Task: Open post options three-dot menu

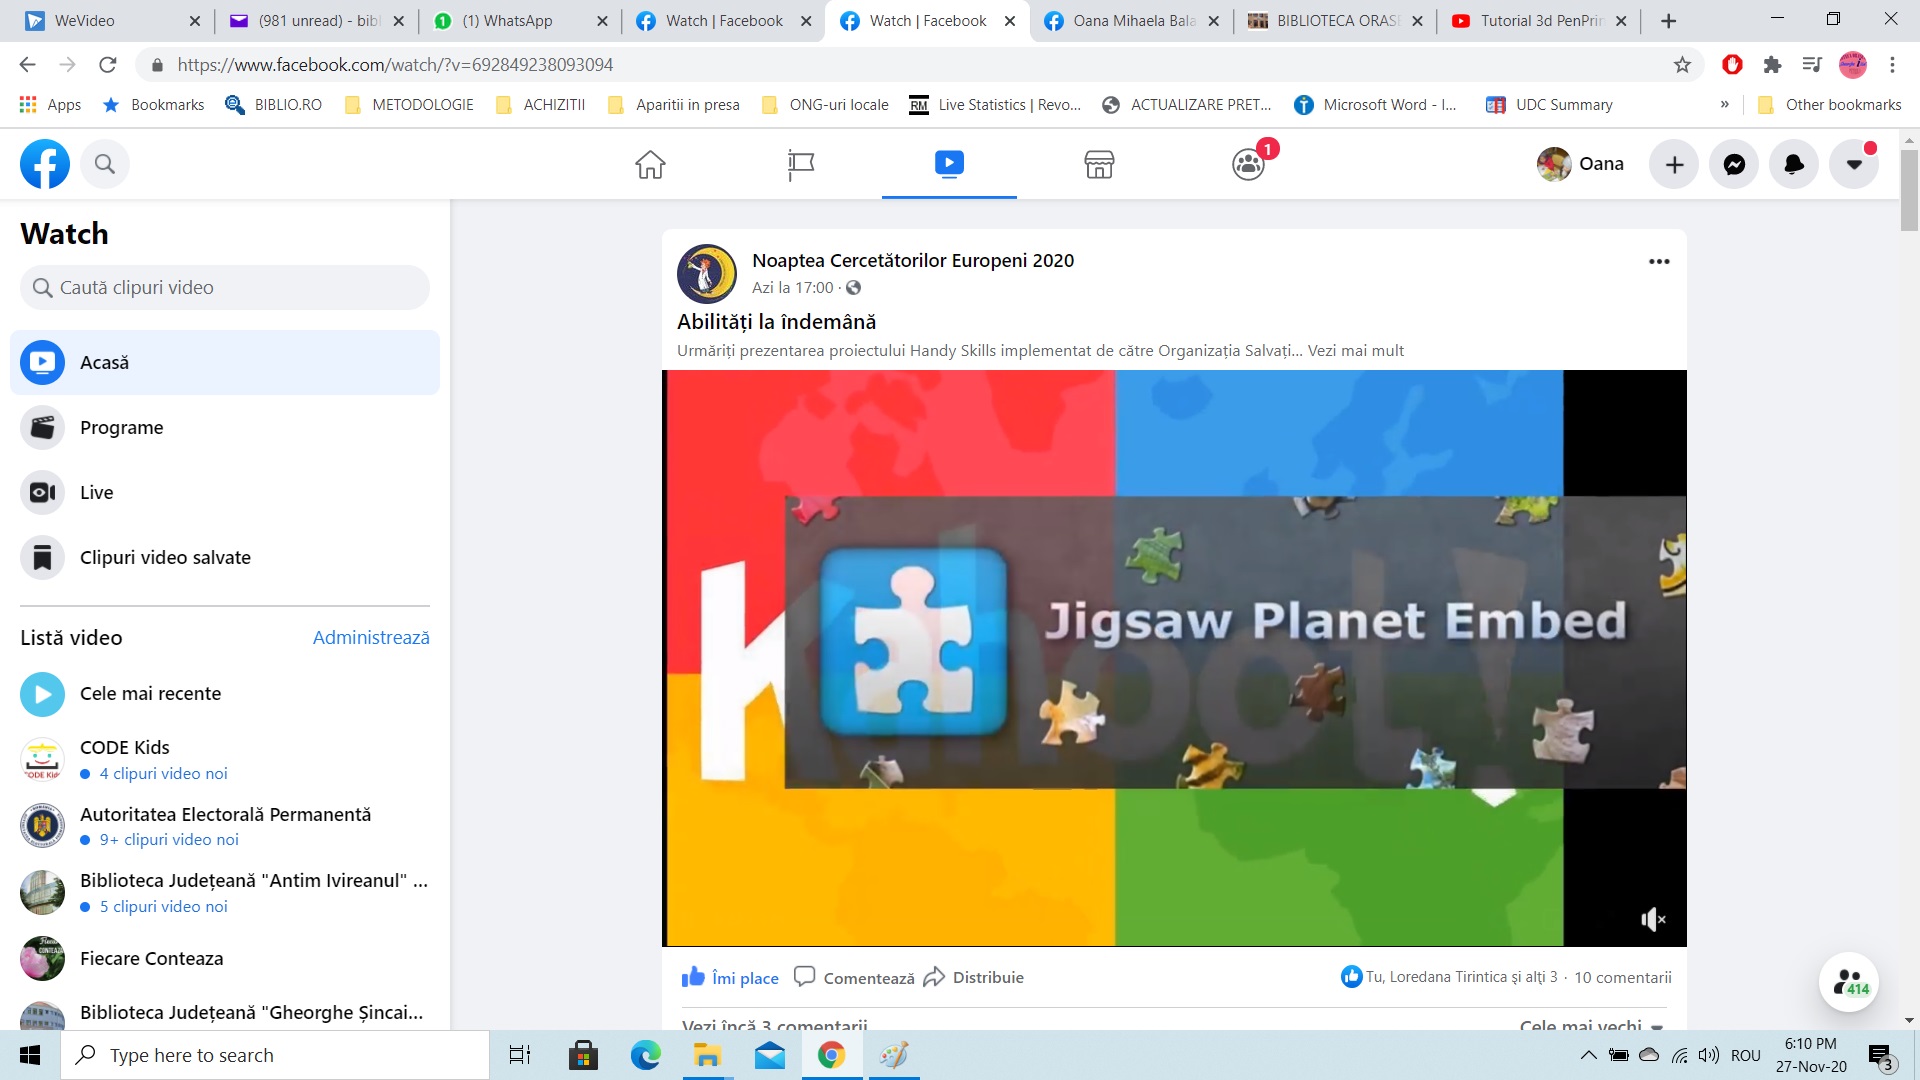Action: coord(1659,261)
